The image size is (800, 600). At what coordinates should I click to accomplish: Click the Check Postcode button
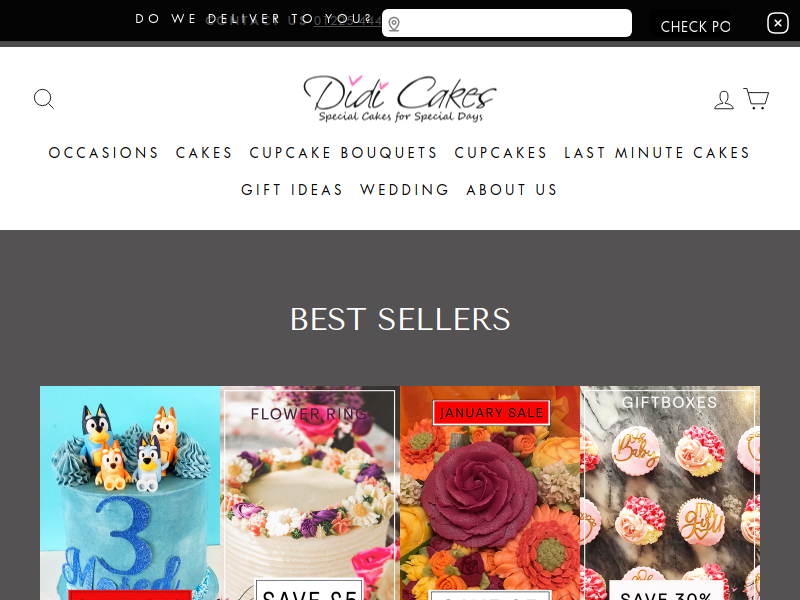[695, 27]
